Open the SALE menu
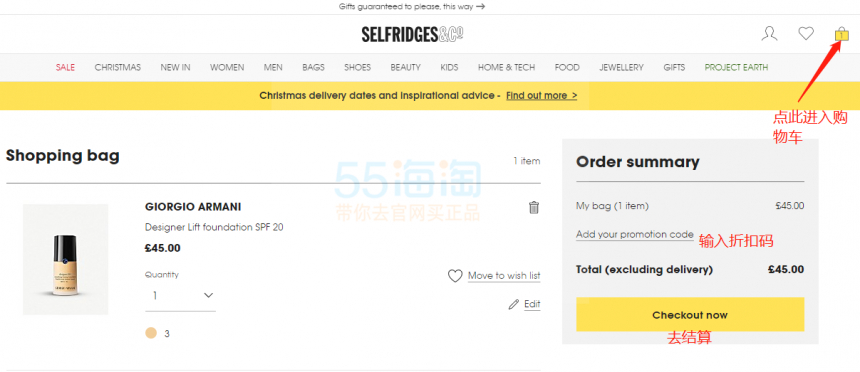This screenshot has height=372, width=860. tap(65, 67)
